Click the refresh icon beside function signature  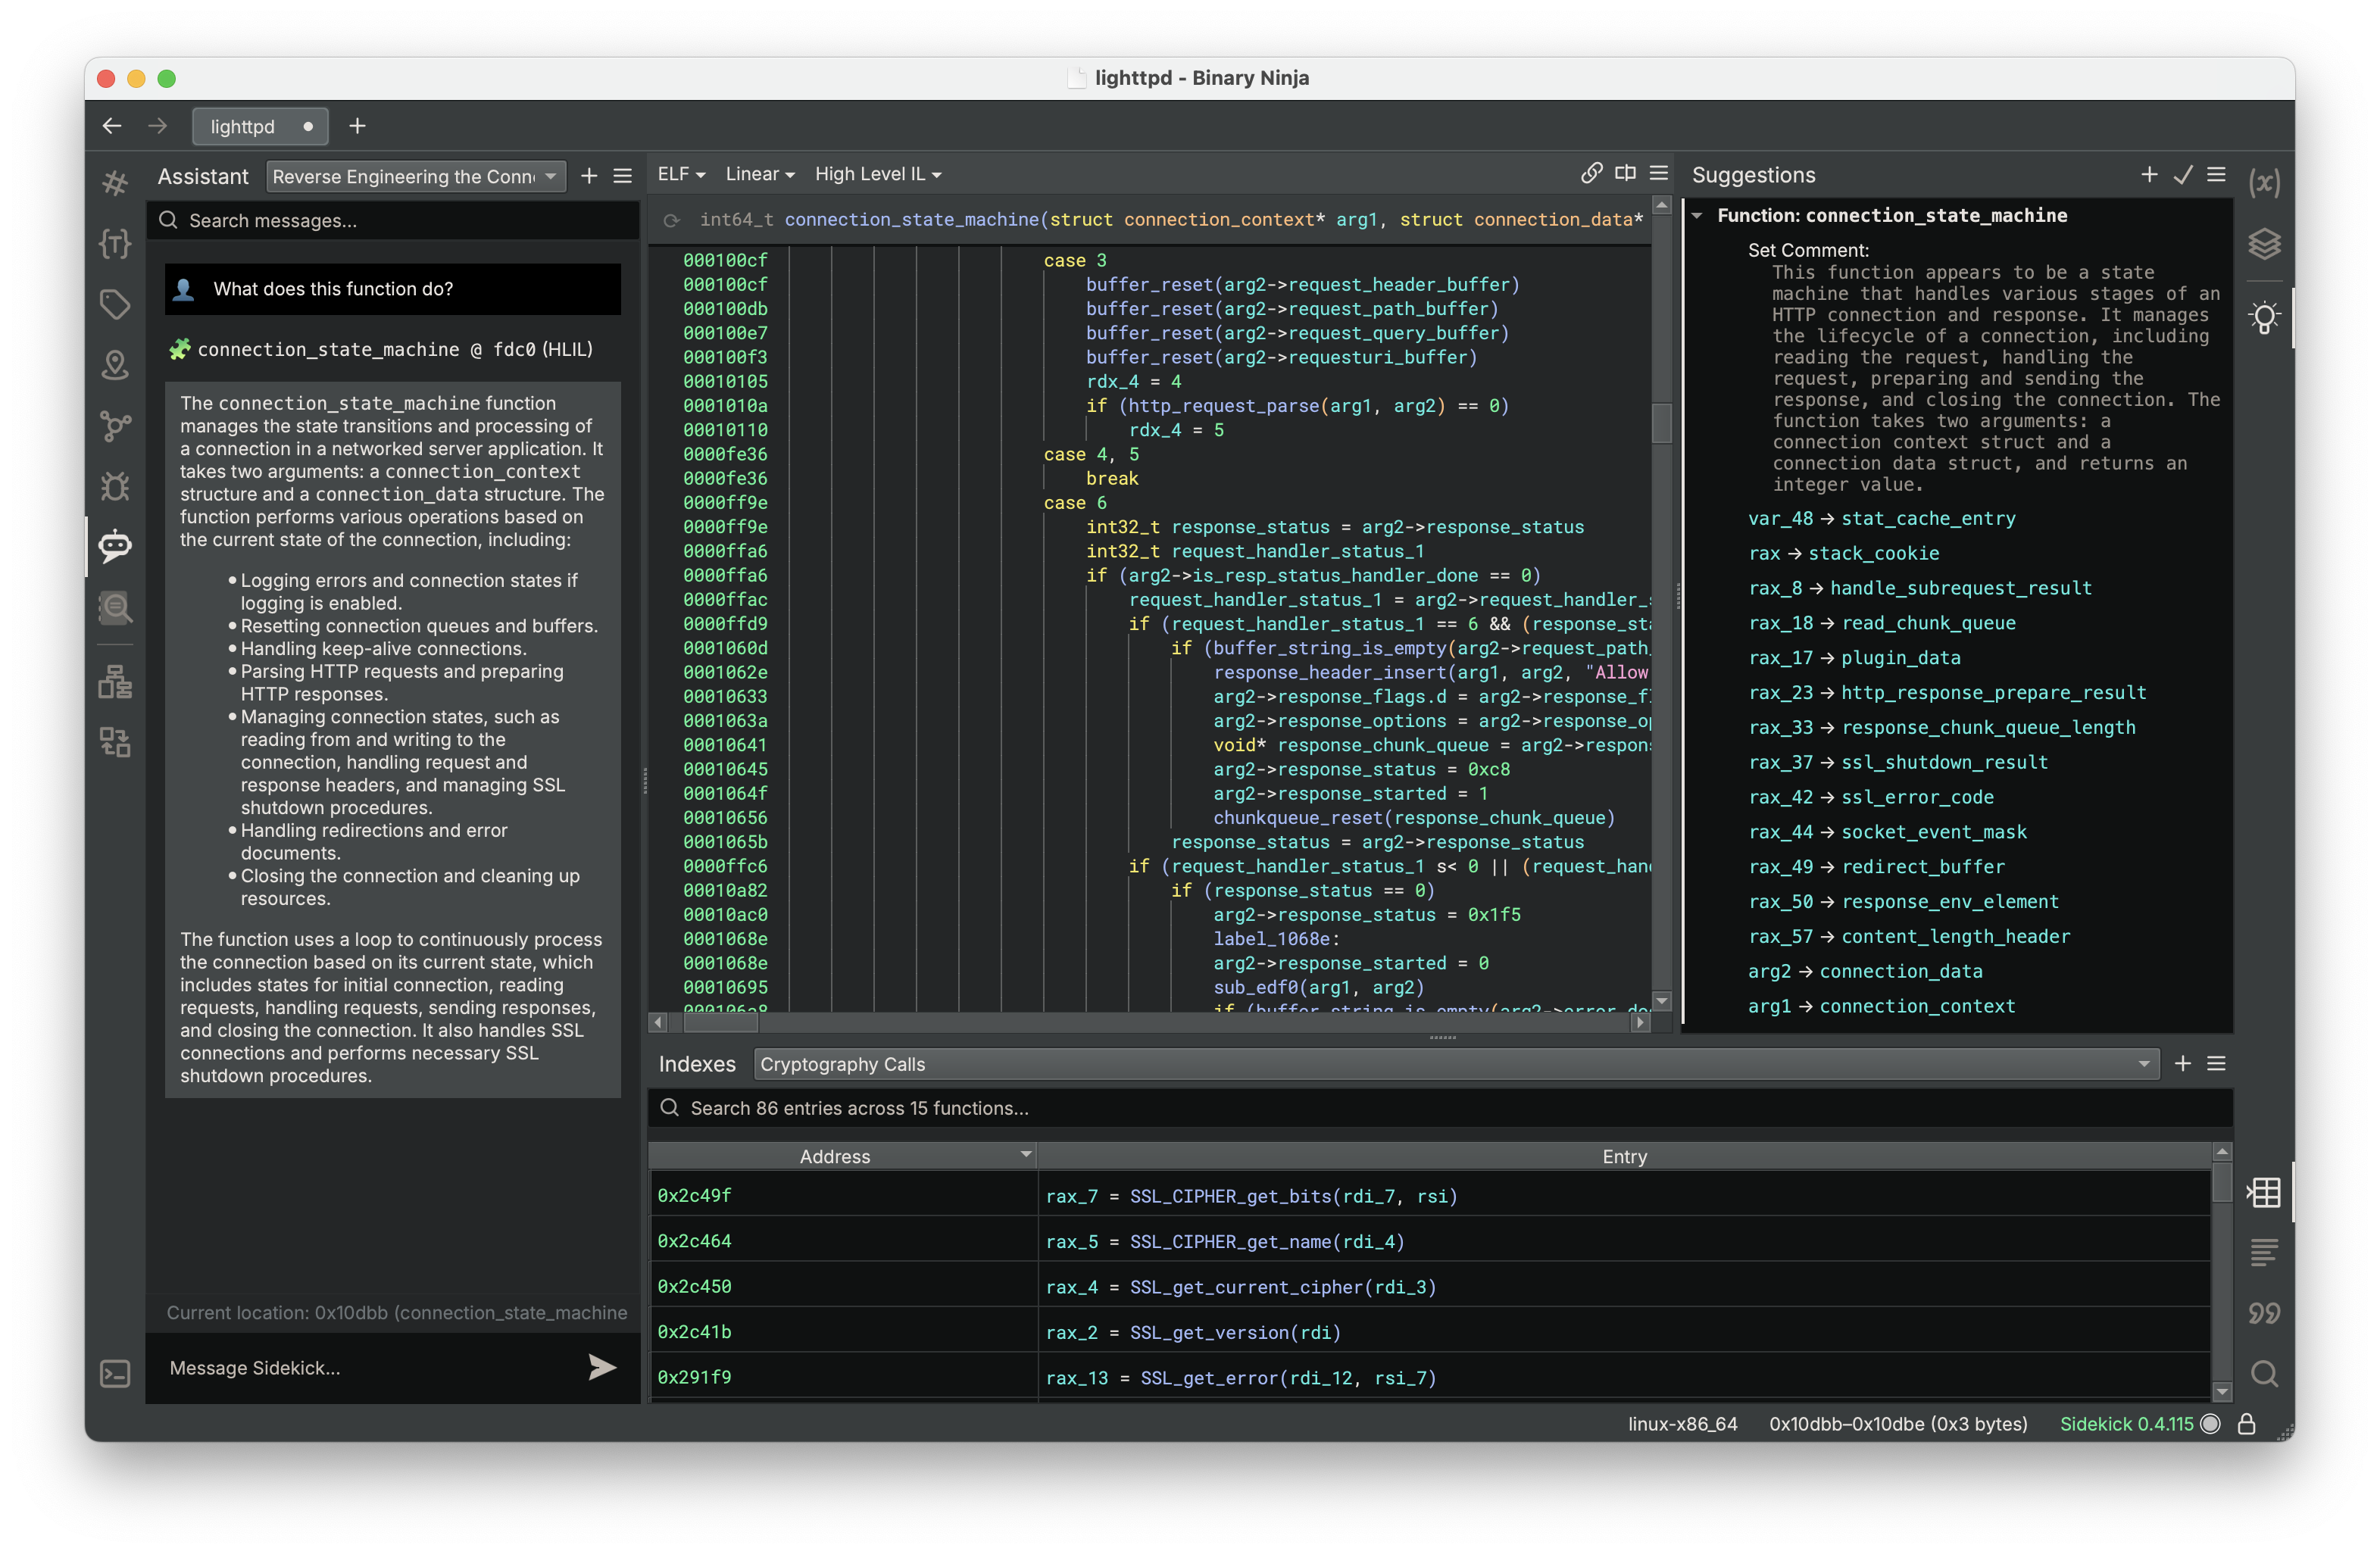(x=672, y=221)
